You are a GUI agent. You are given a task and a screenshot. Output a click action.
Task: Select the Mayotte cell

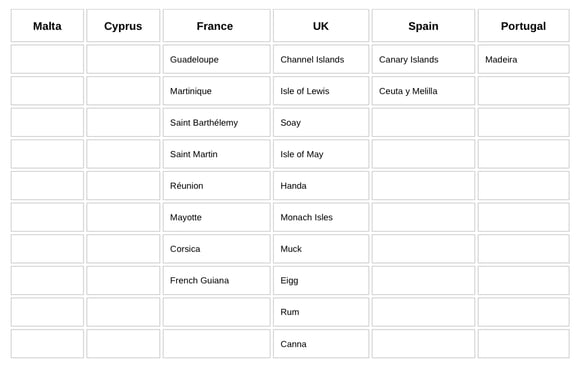[216, 217]
